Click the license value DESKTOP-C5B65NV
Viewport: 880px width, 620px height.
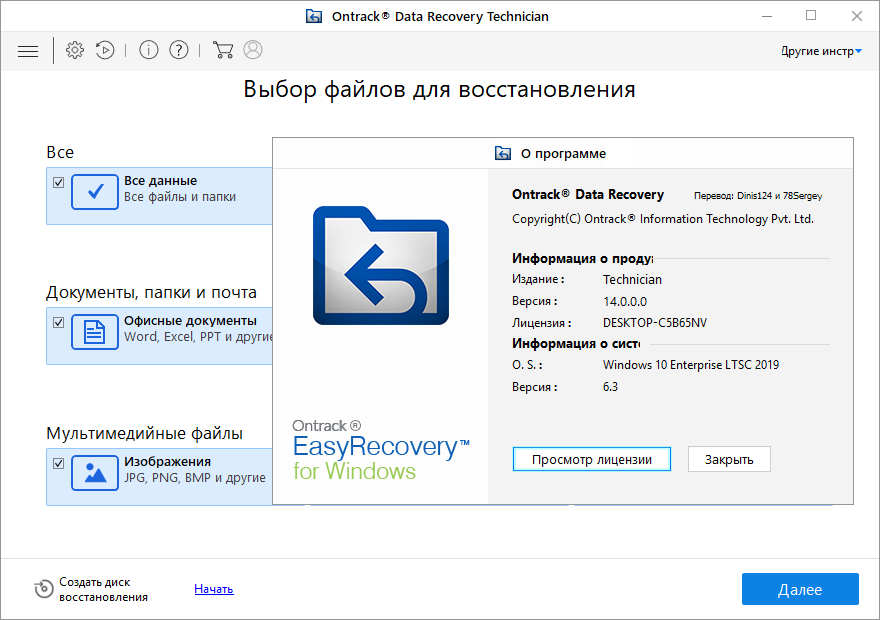(x=654, y=323)
